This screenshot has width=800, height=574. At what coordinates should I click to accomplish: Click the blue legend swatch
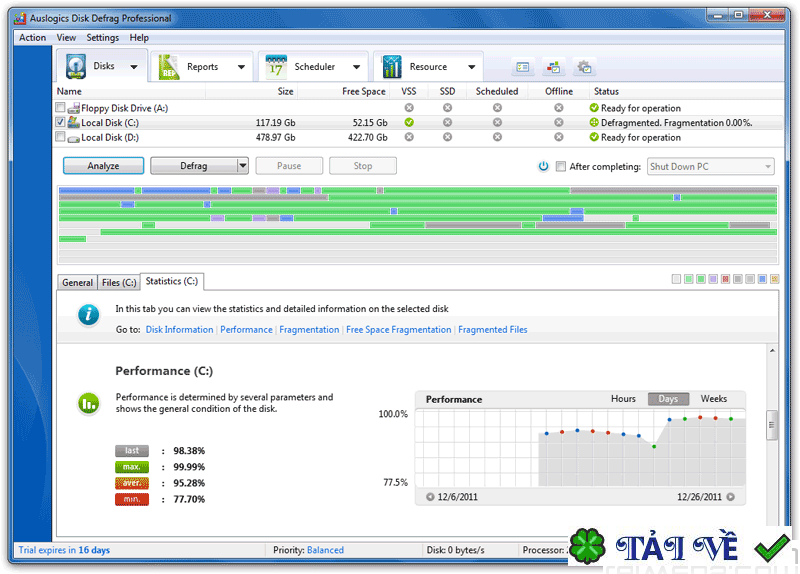tap(762, 279)
